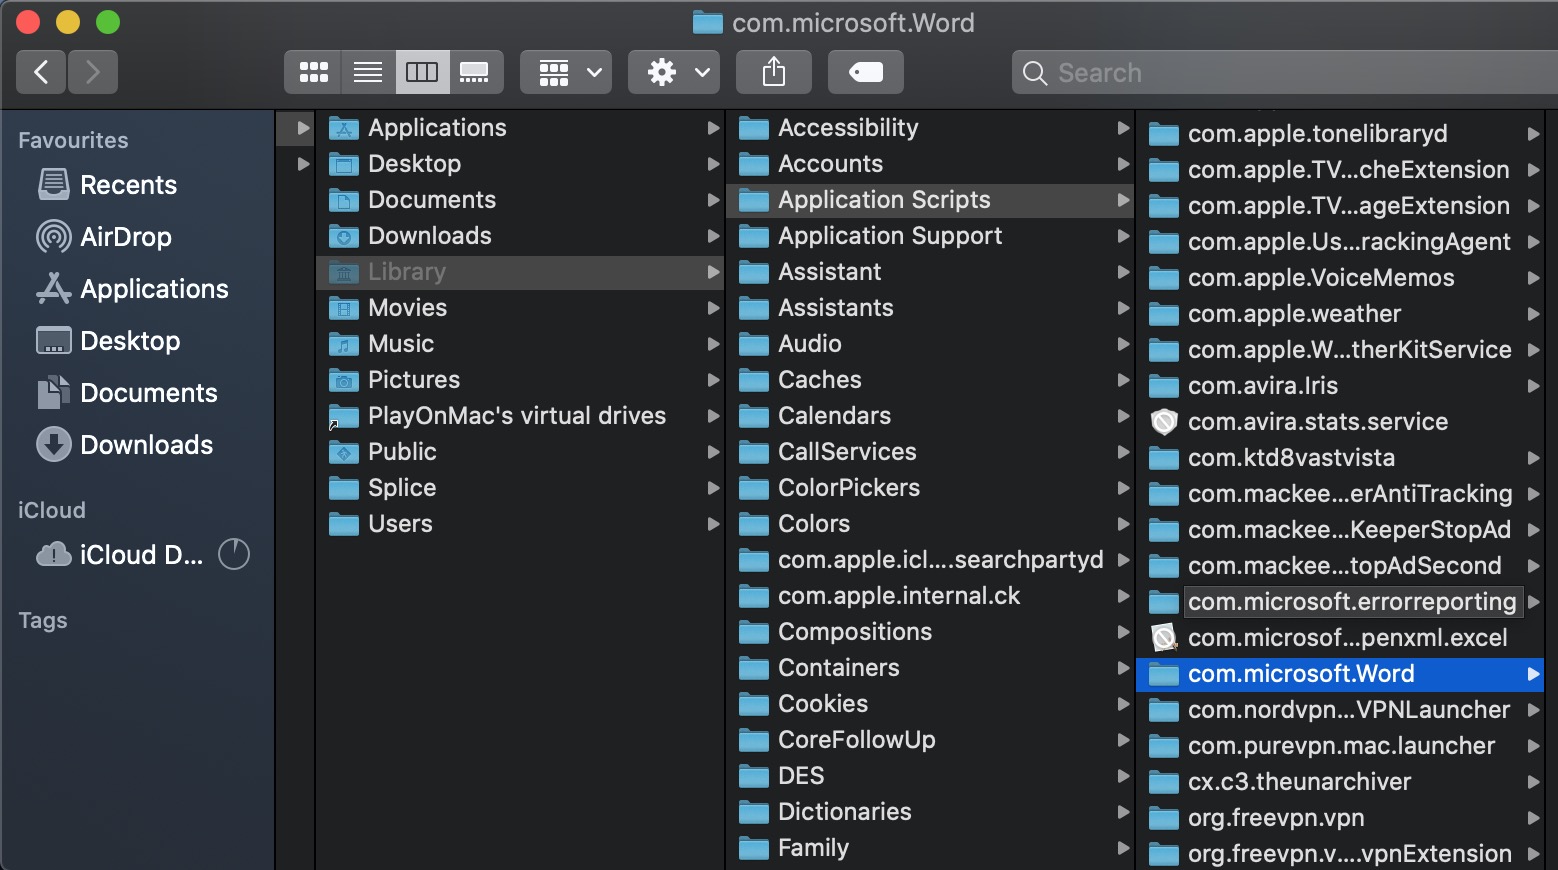This screenshot has width=1558, height=870.
Task: Click the Search field
Action: click(x=1285, y=72)
